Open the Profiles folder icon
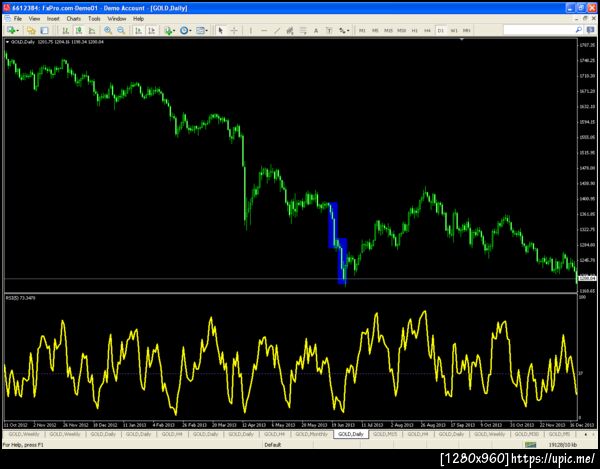The image size is (600, 469). pos(31,30)
